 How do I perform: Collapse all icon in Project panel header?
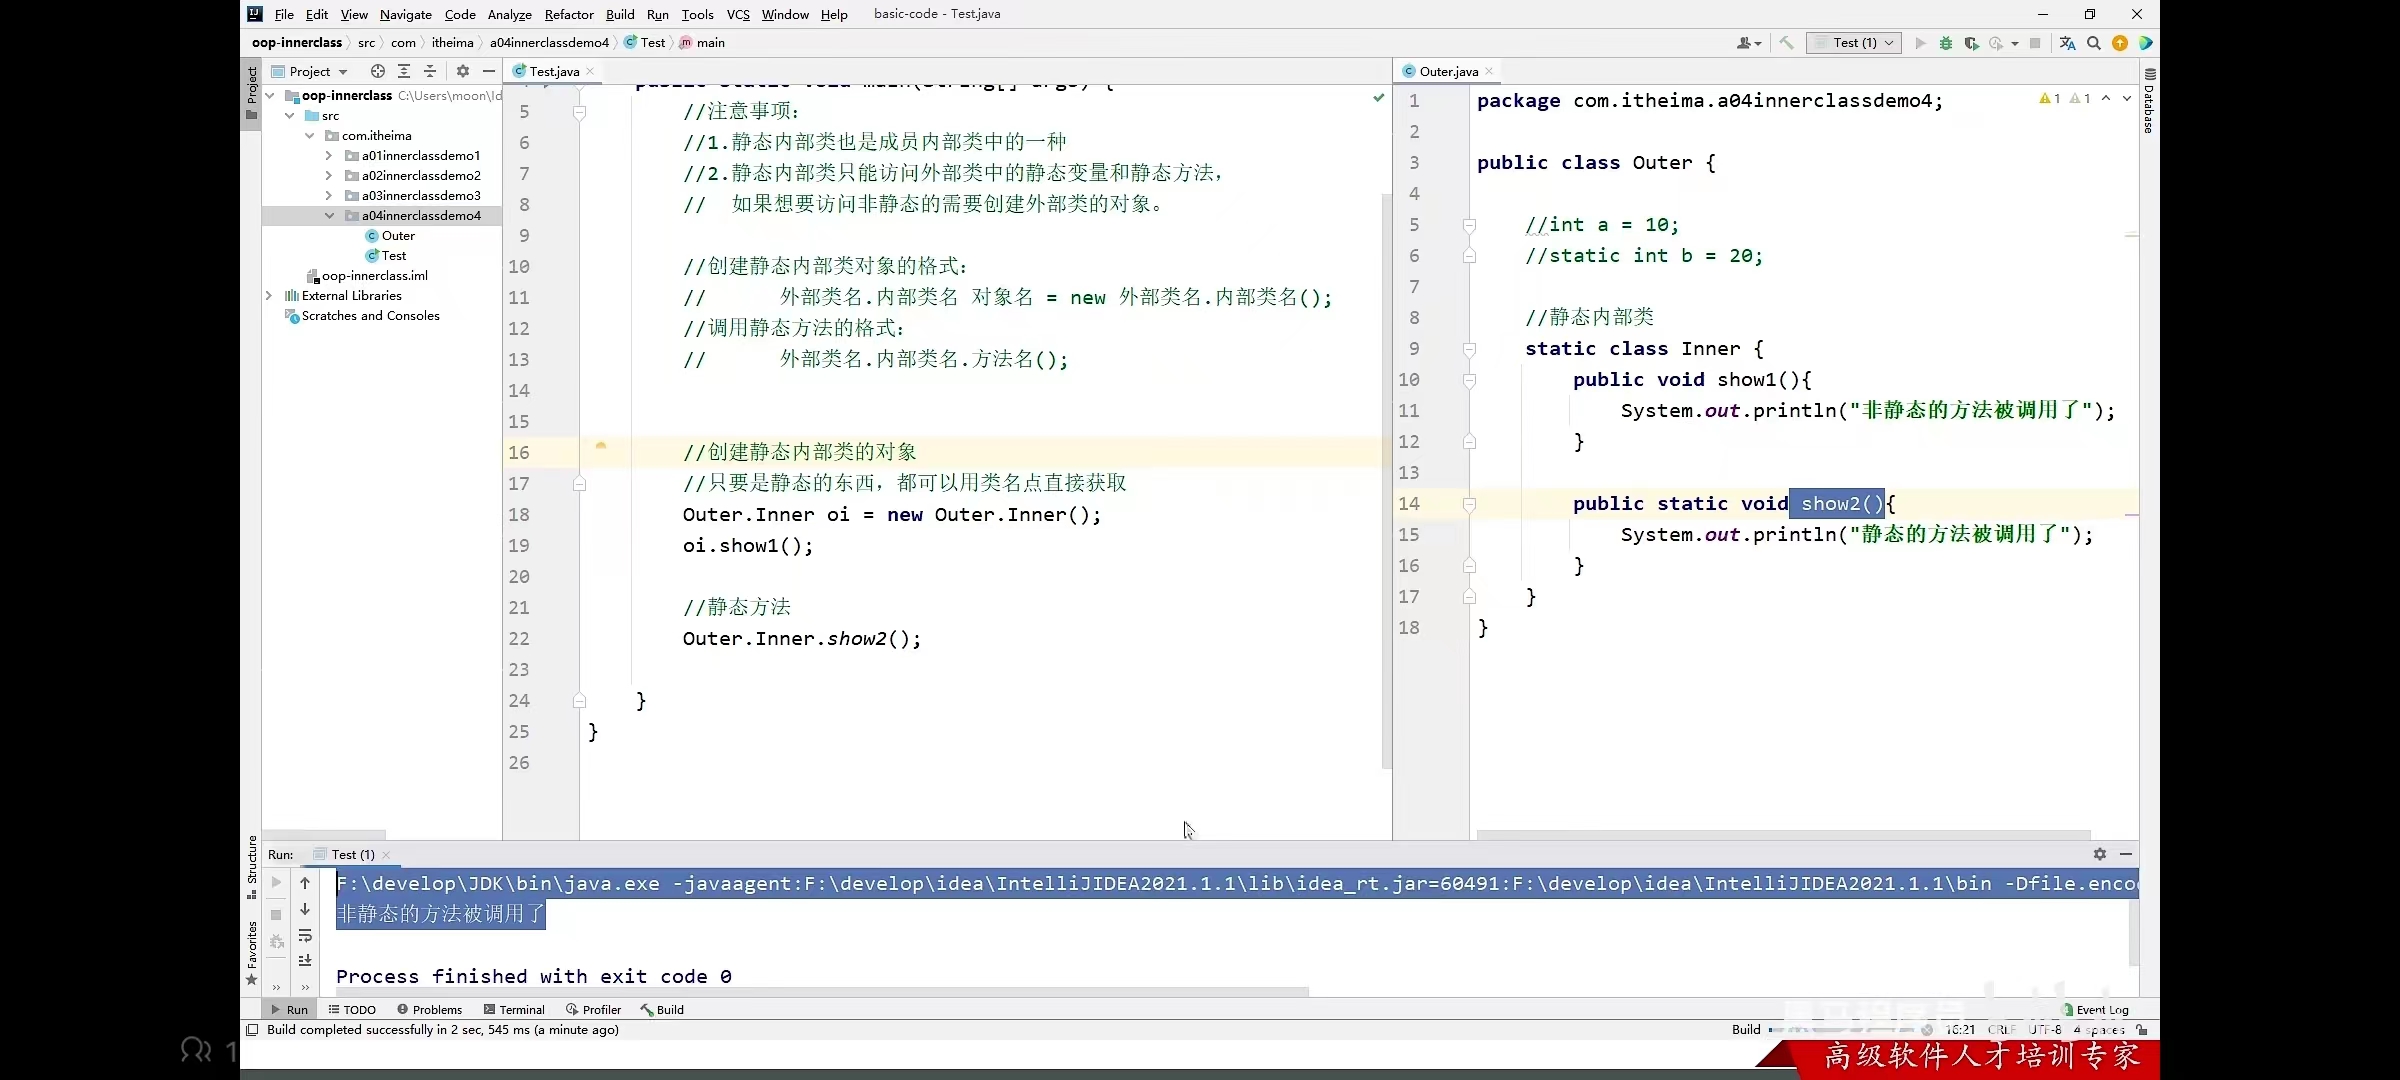point(430,71)
